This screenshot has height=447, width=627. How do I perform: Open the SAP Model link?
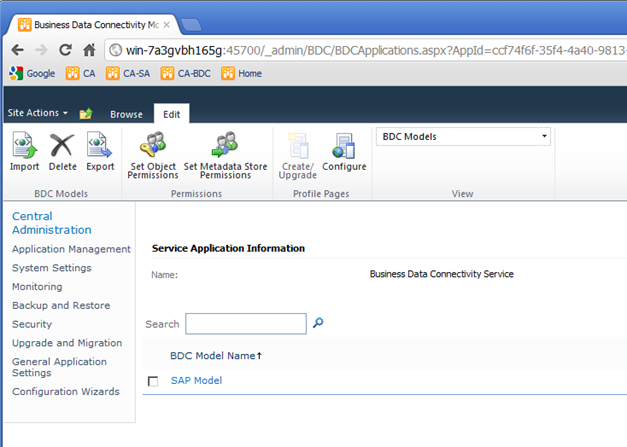(196, 380)
